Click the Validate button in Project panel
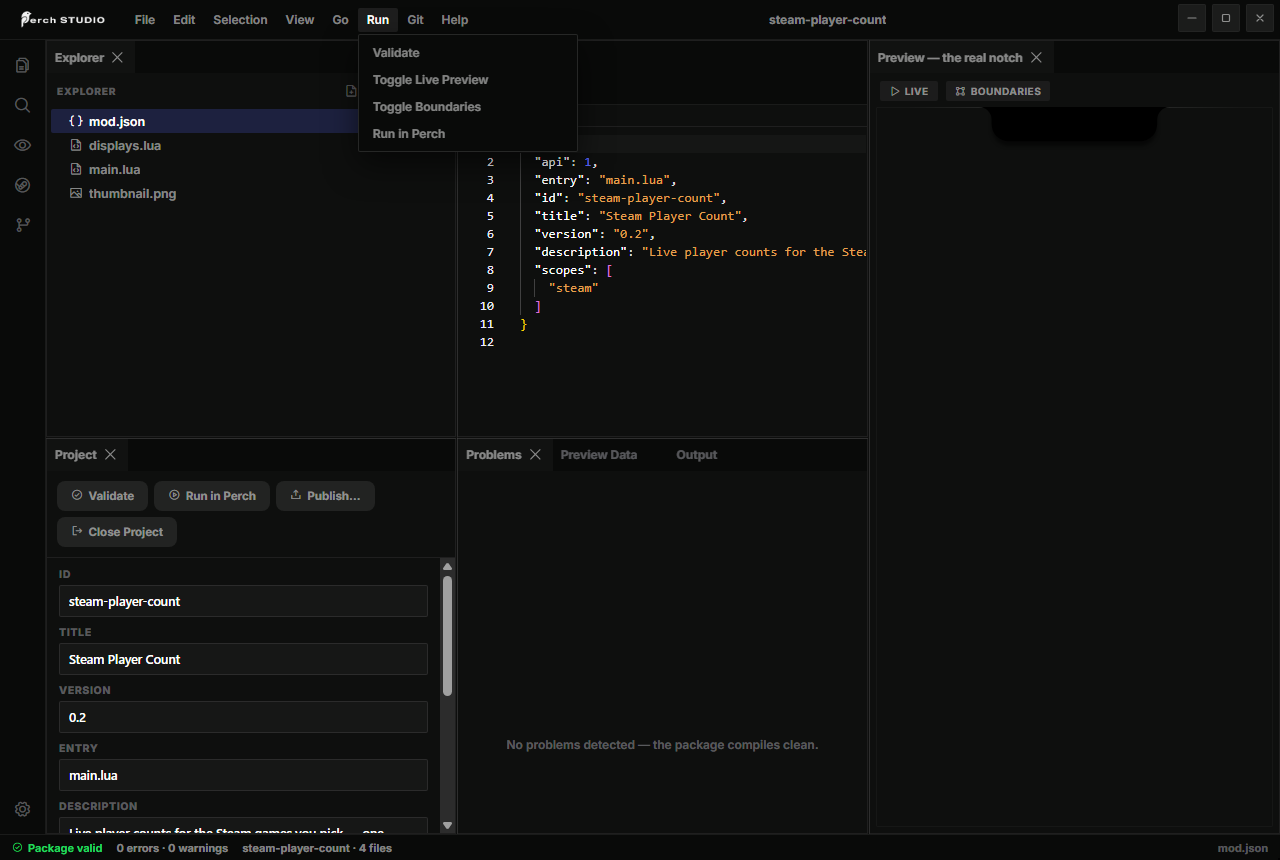 click(102, 496)
